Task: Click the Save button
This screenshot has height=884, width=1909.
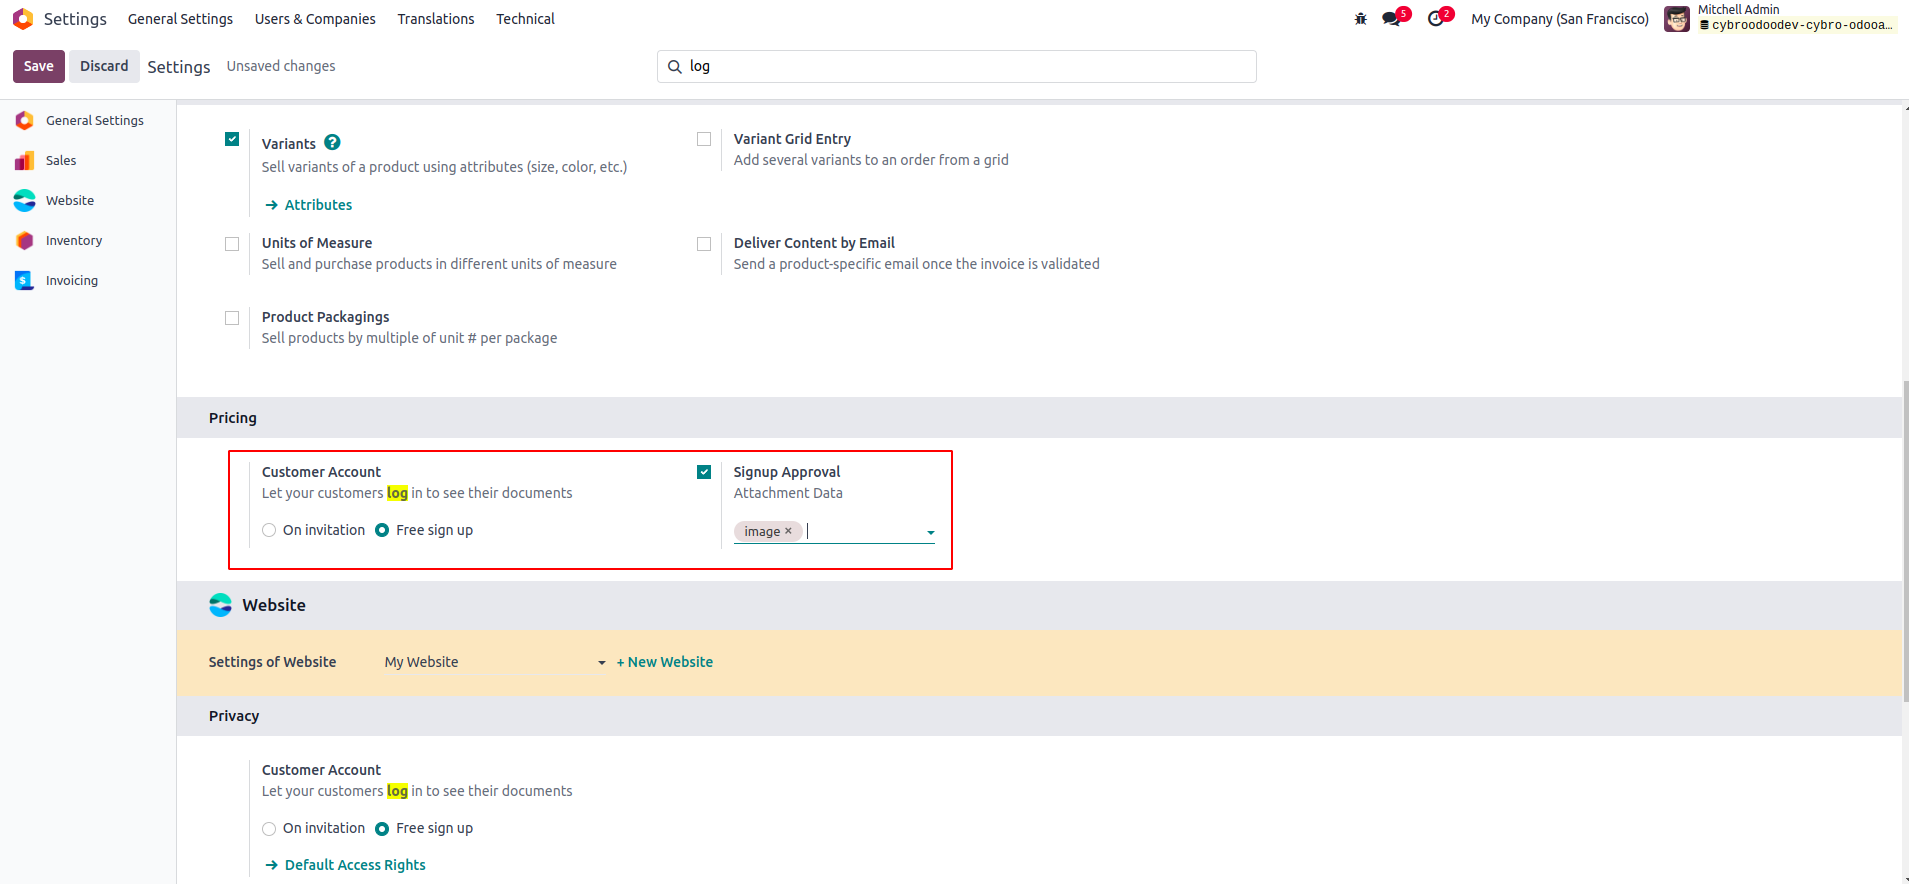Action: [39, 66]
